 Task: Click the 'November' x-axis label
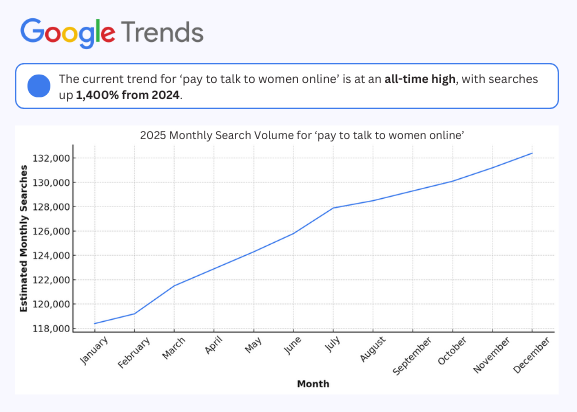point(491,355)
